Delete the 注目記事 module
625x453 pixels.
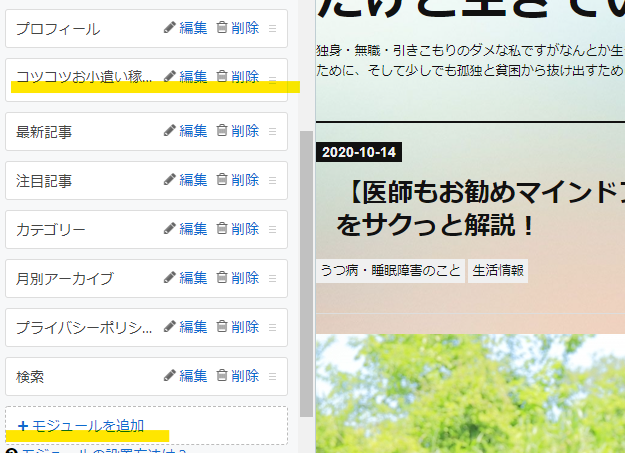[238, 180]
